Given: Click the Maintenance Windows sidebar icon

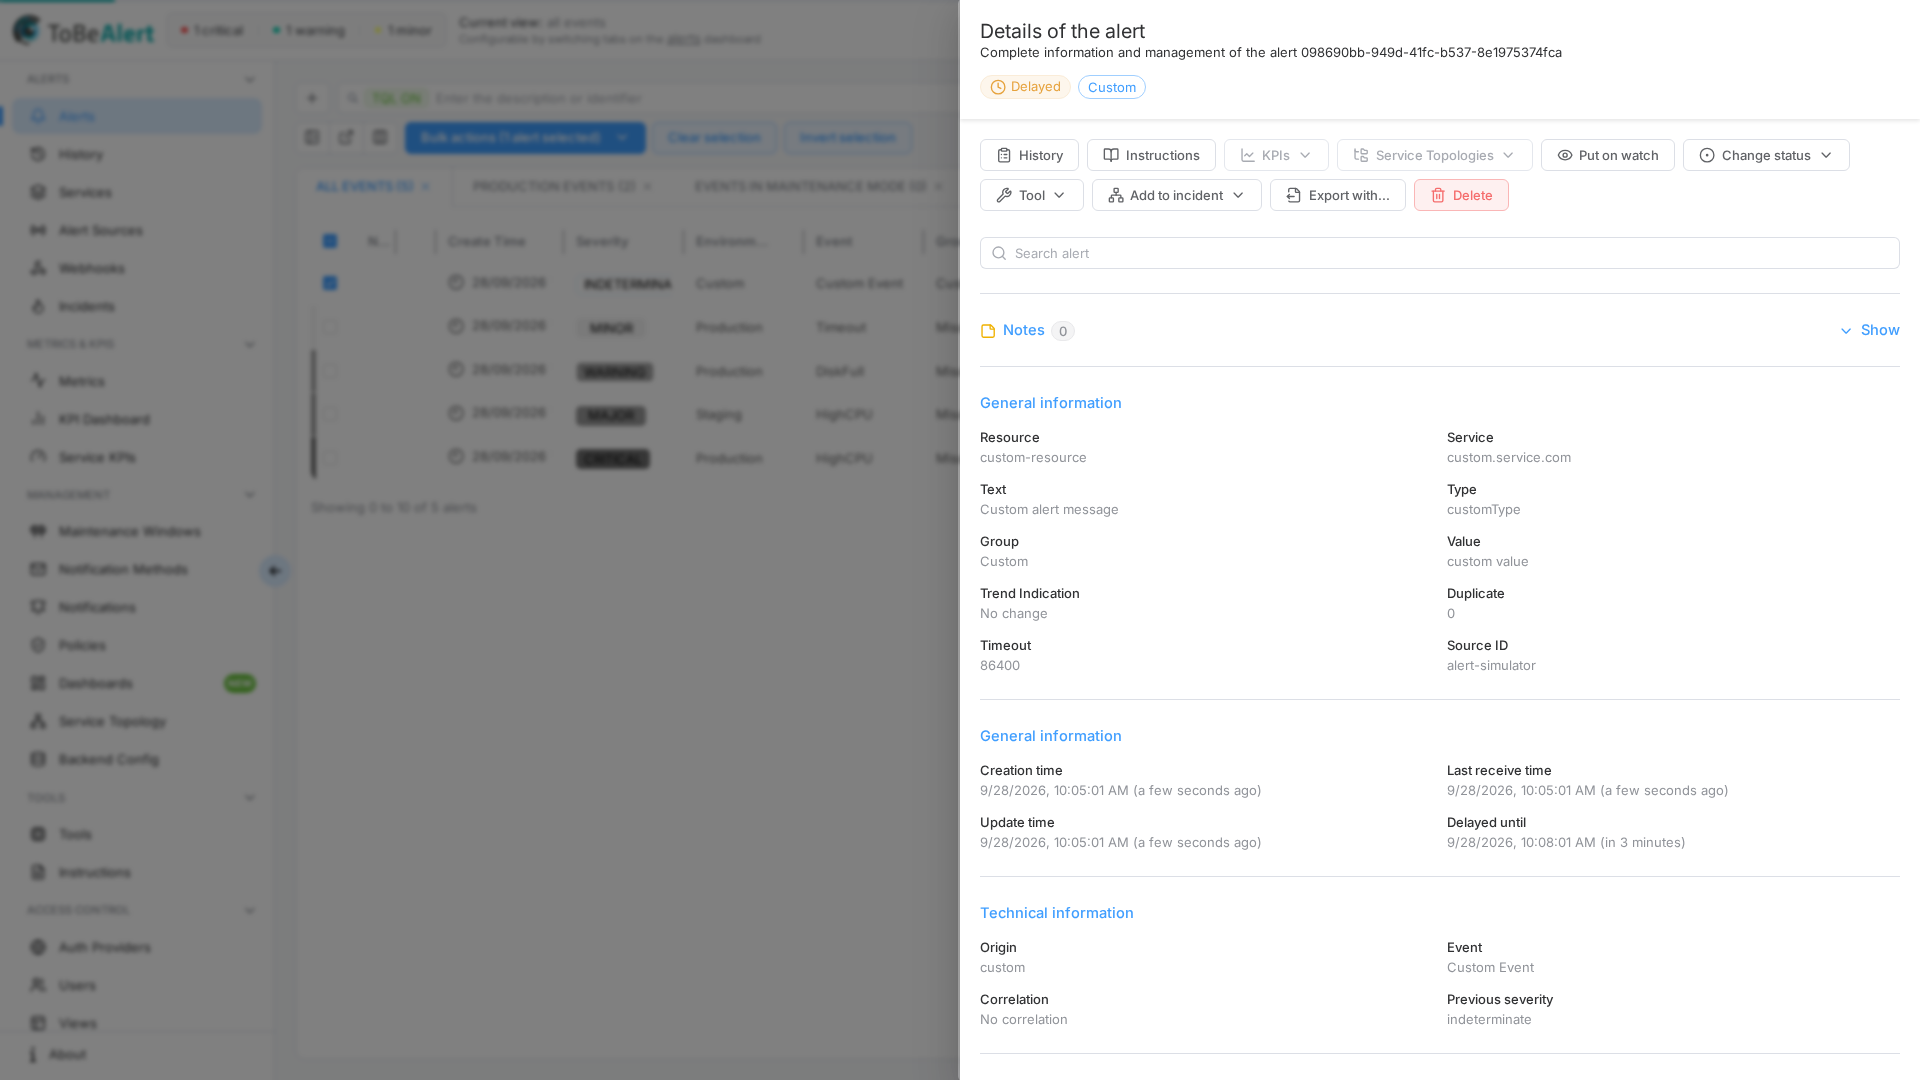Looking at the screenshot, I should (x=38, y=531).
